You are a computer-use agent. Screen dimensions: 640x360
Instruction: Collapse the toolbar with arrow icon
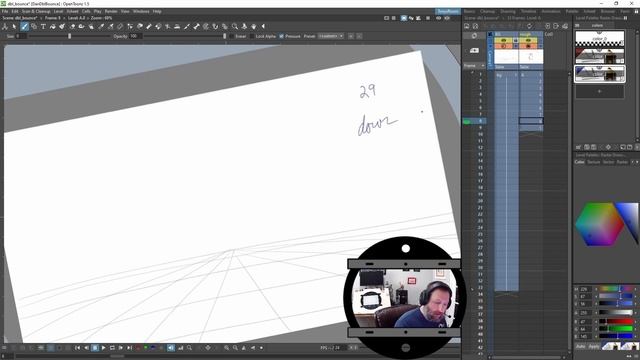[x=263, y=27]
